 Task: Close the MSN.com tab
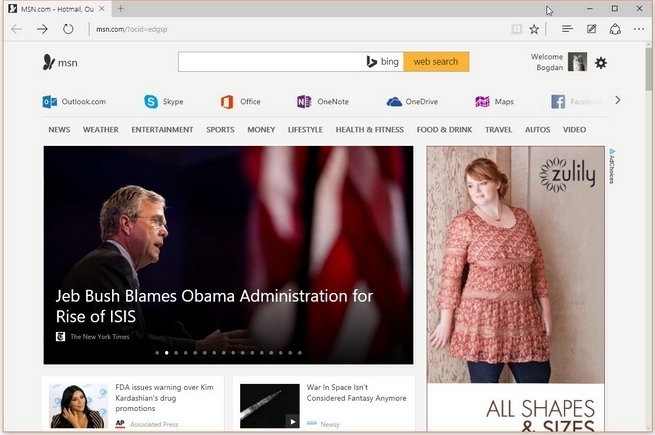(102, 8)
